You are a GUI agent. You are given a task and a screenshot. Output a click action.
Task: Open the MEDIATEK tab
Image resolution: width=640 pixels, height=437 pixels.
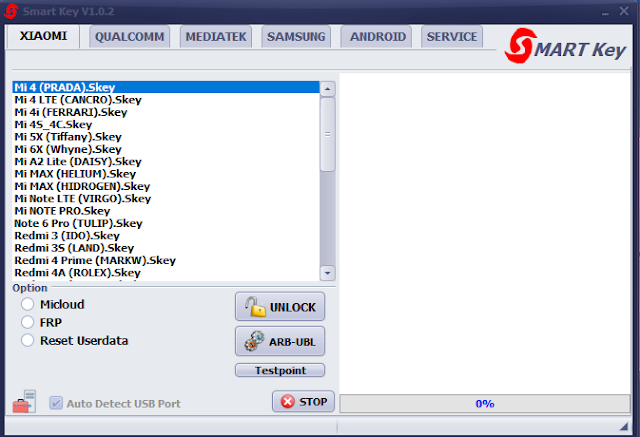click(x=216, y=37)
